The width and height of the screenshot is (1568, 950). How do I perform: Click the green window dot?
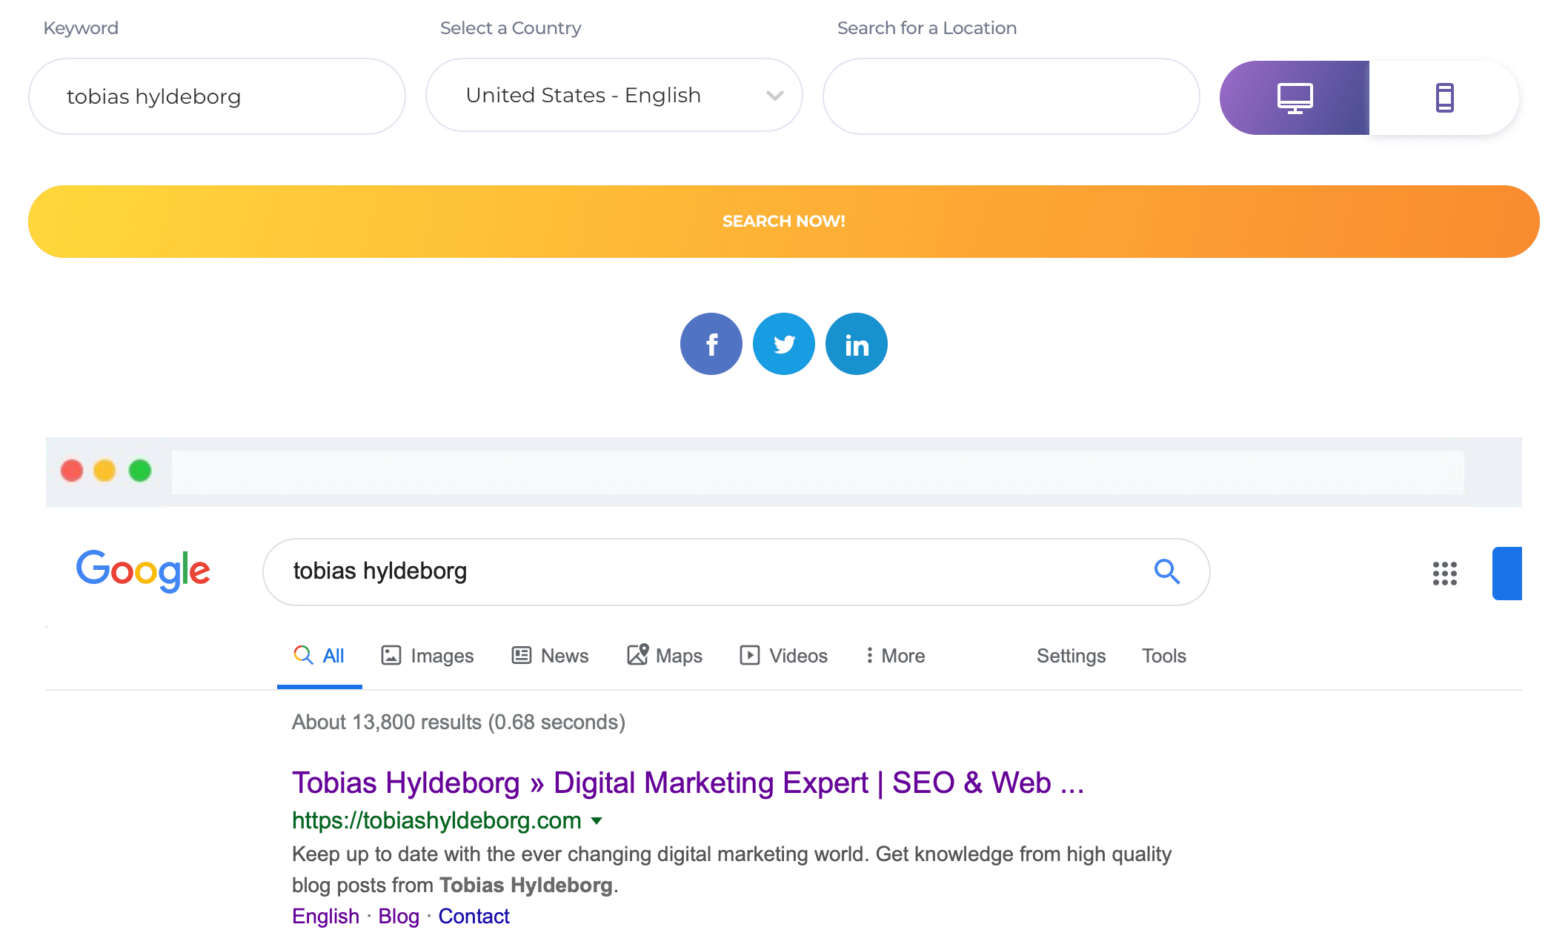[x=140, y=470]
